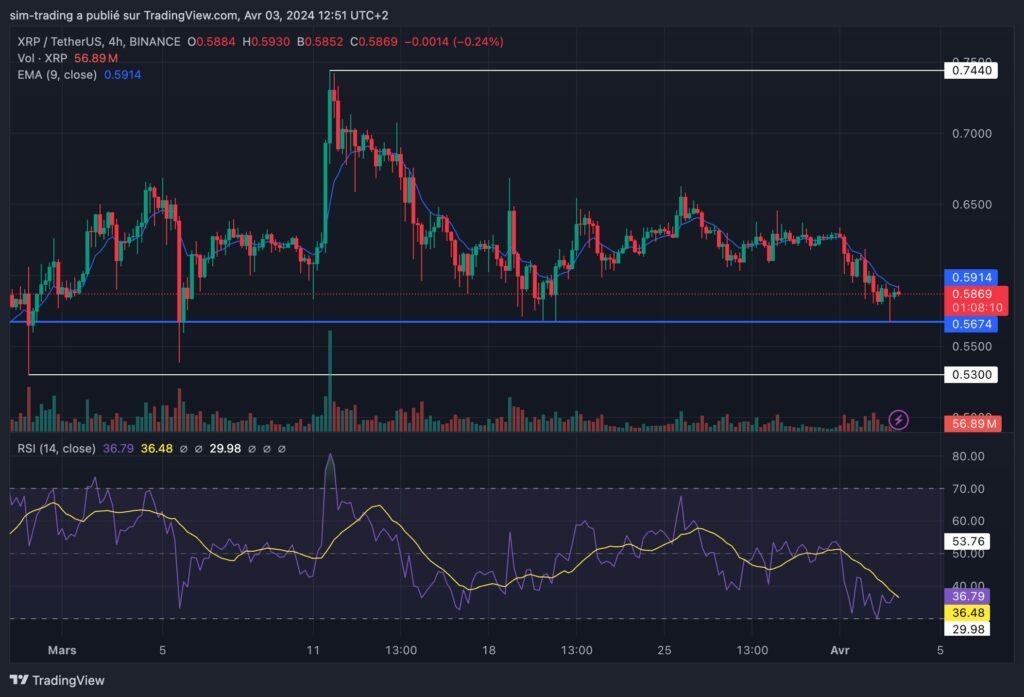1024x697 pixels.
Task: Click the red 56.89M volume axis label
Action: tap(973, 423)
